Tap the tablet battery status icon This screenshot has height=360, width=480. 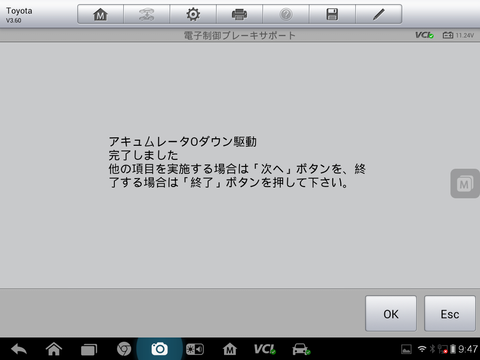(453, 349)
